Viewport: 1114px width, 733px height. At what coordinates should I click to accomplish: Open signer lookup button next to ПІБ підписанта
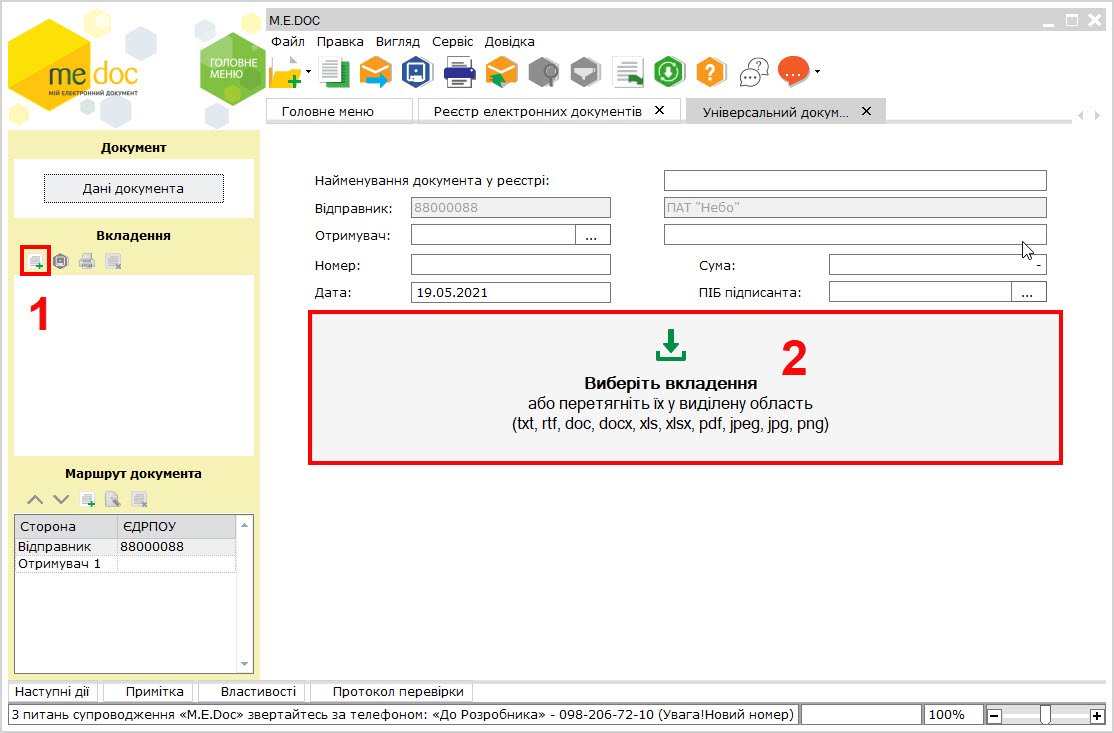click(x=1028, y=292)
